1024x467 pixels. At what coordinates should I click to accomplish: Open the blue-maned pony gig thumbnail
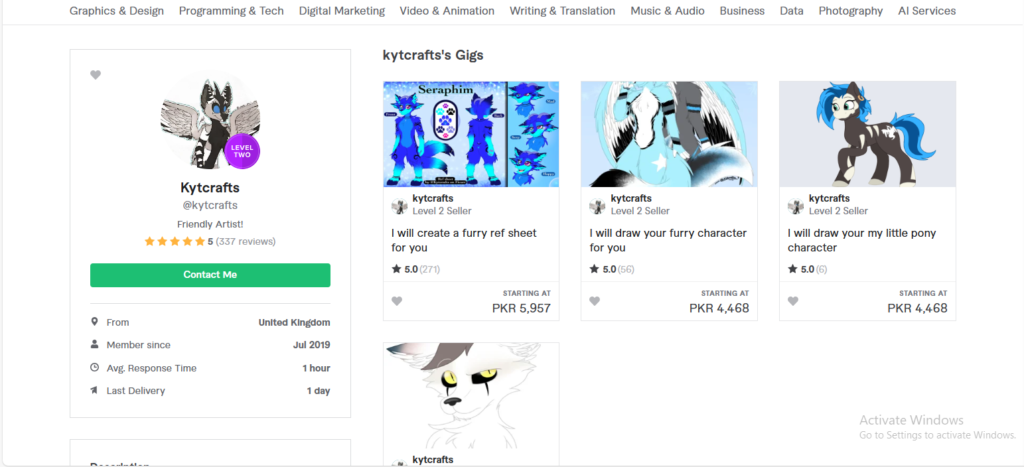pos(867,134)
